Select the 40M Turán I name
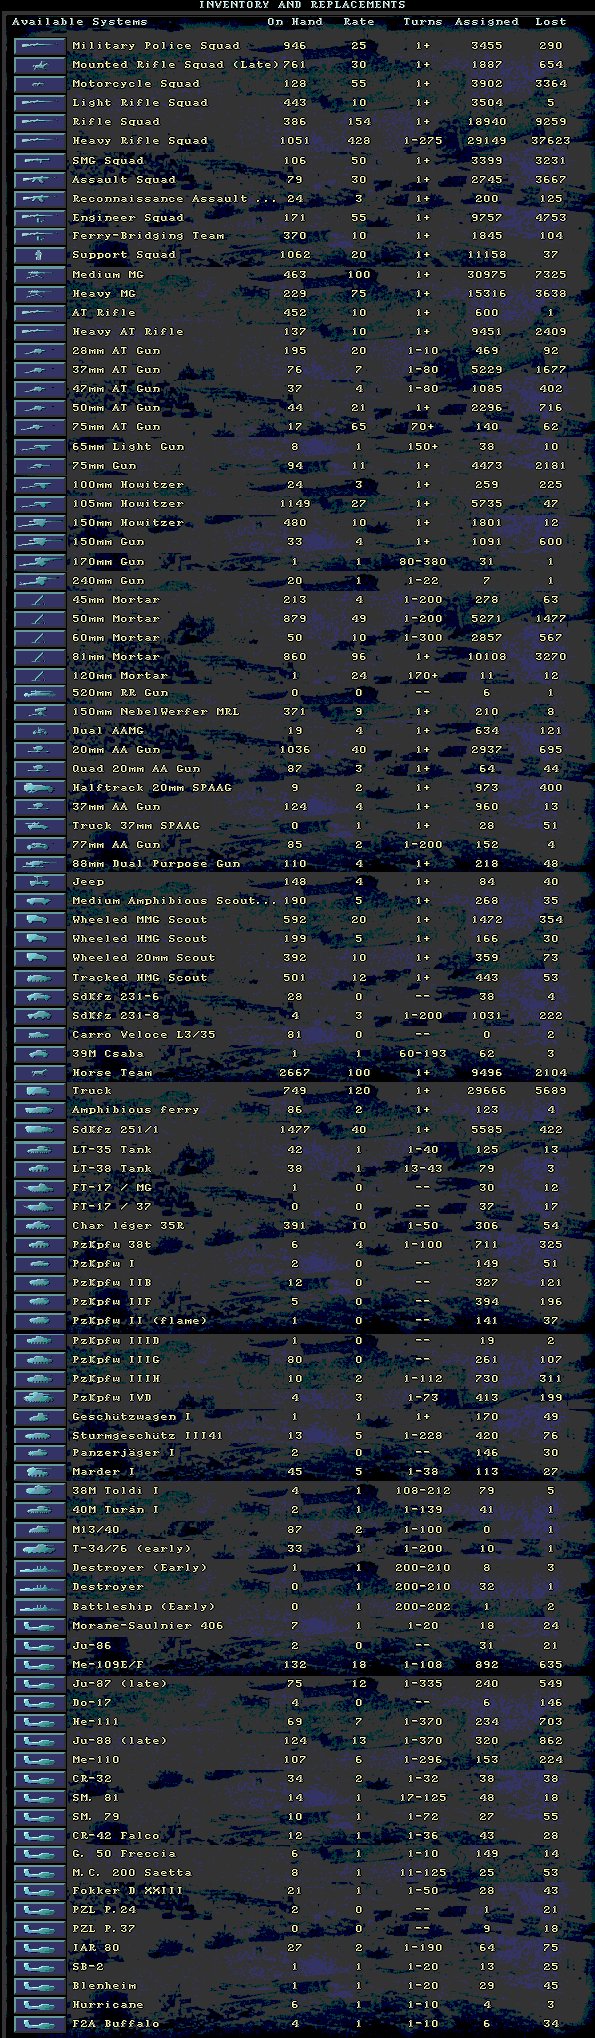595x2038 pixels. pyautogui.click(x=116, y=1510)
